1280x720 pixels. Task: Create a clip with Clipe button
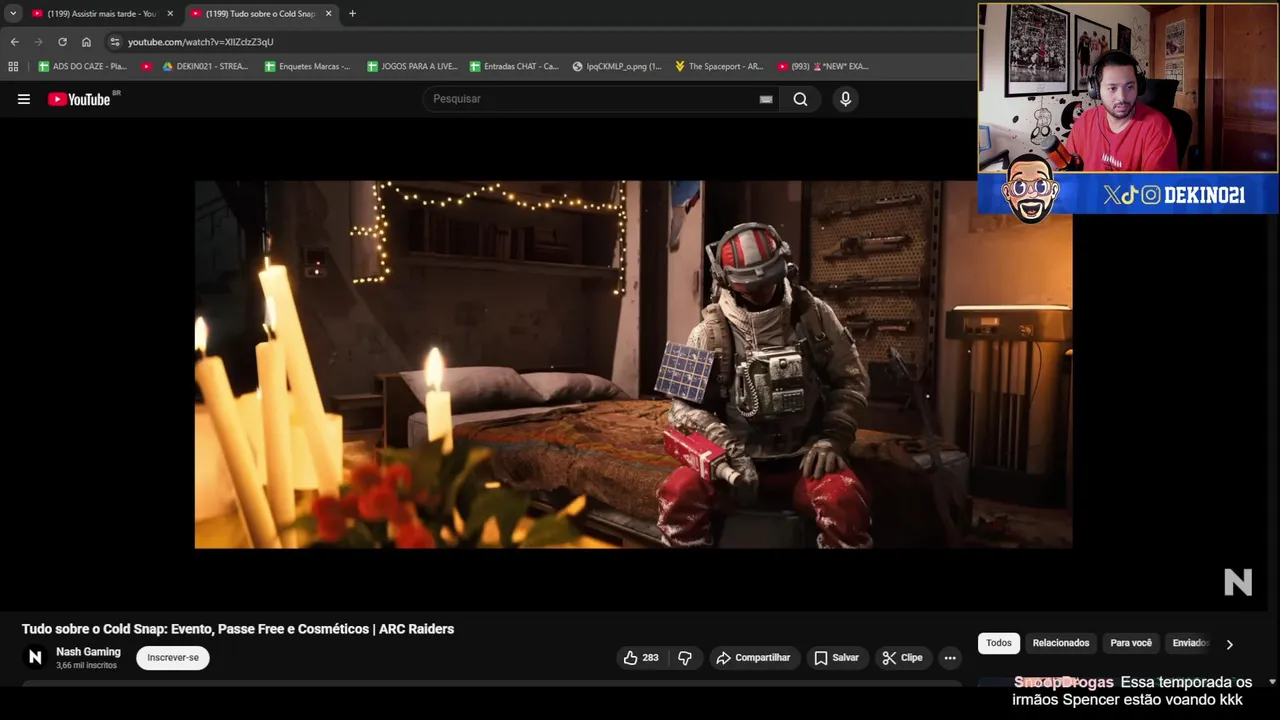click(x=902, y=658)
